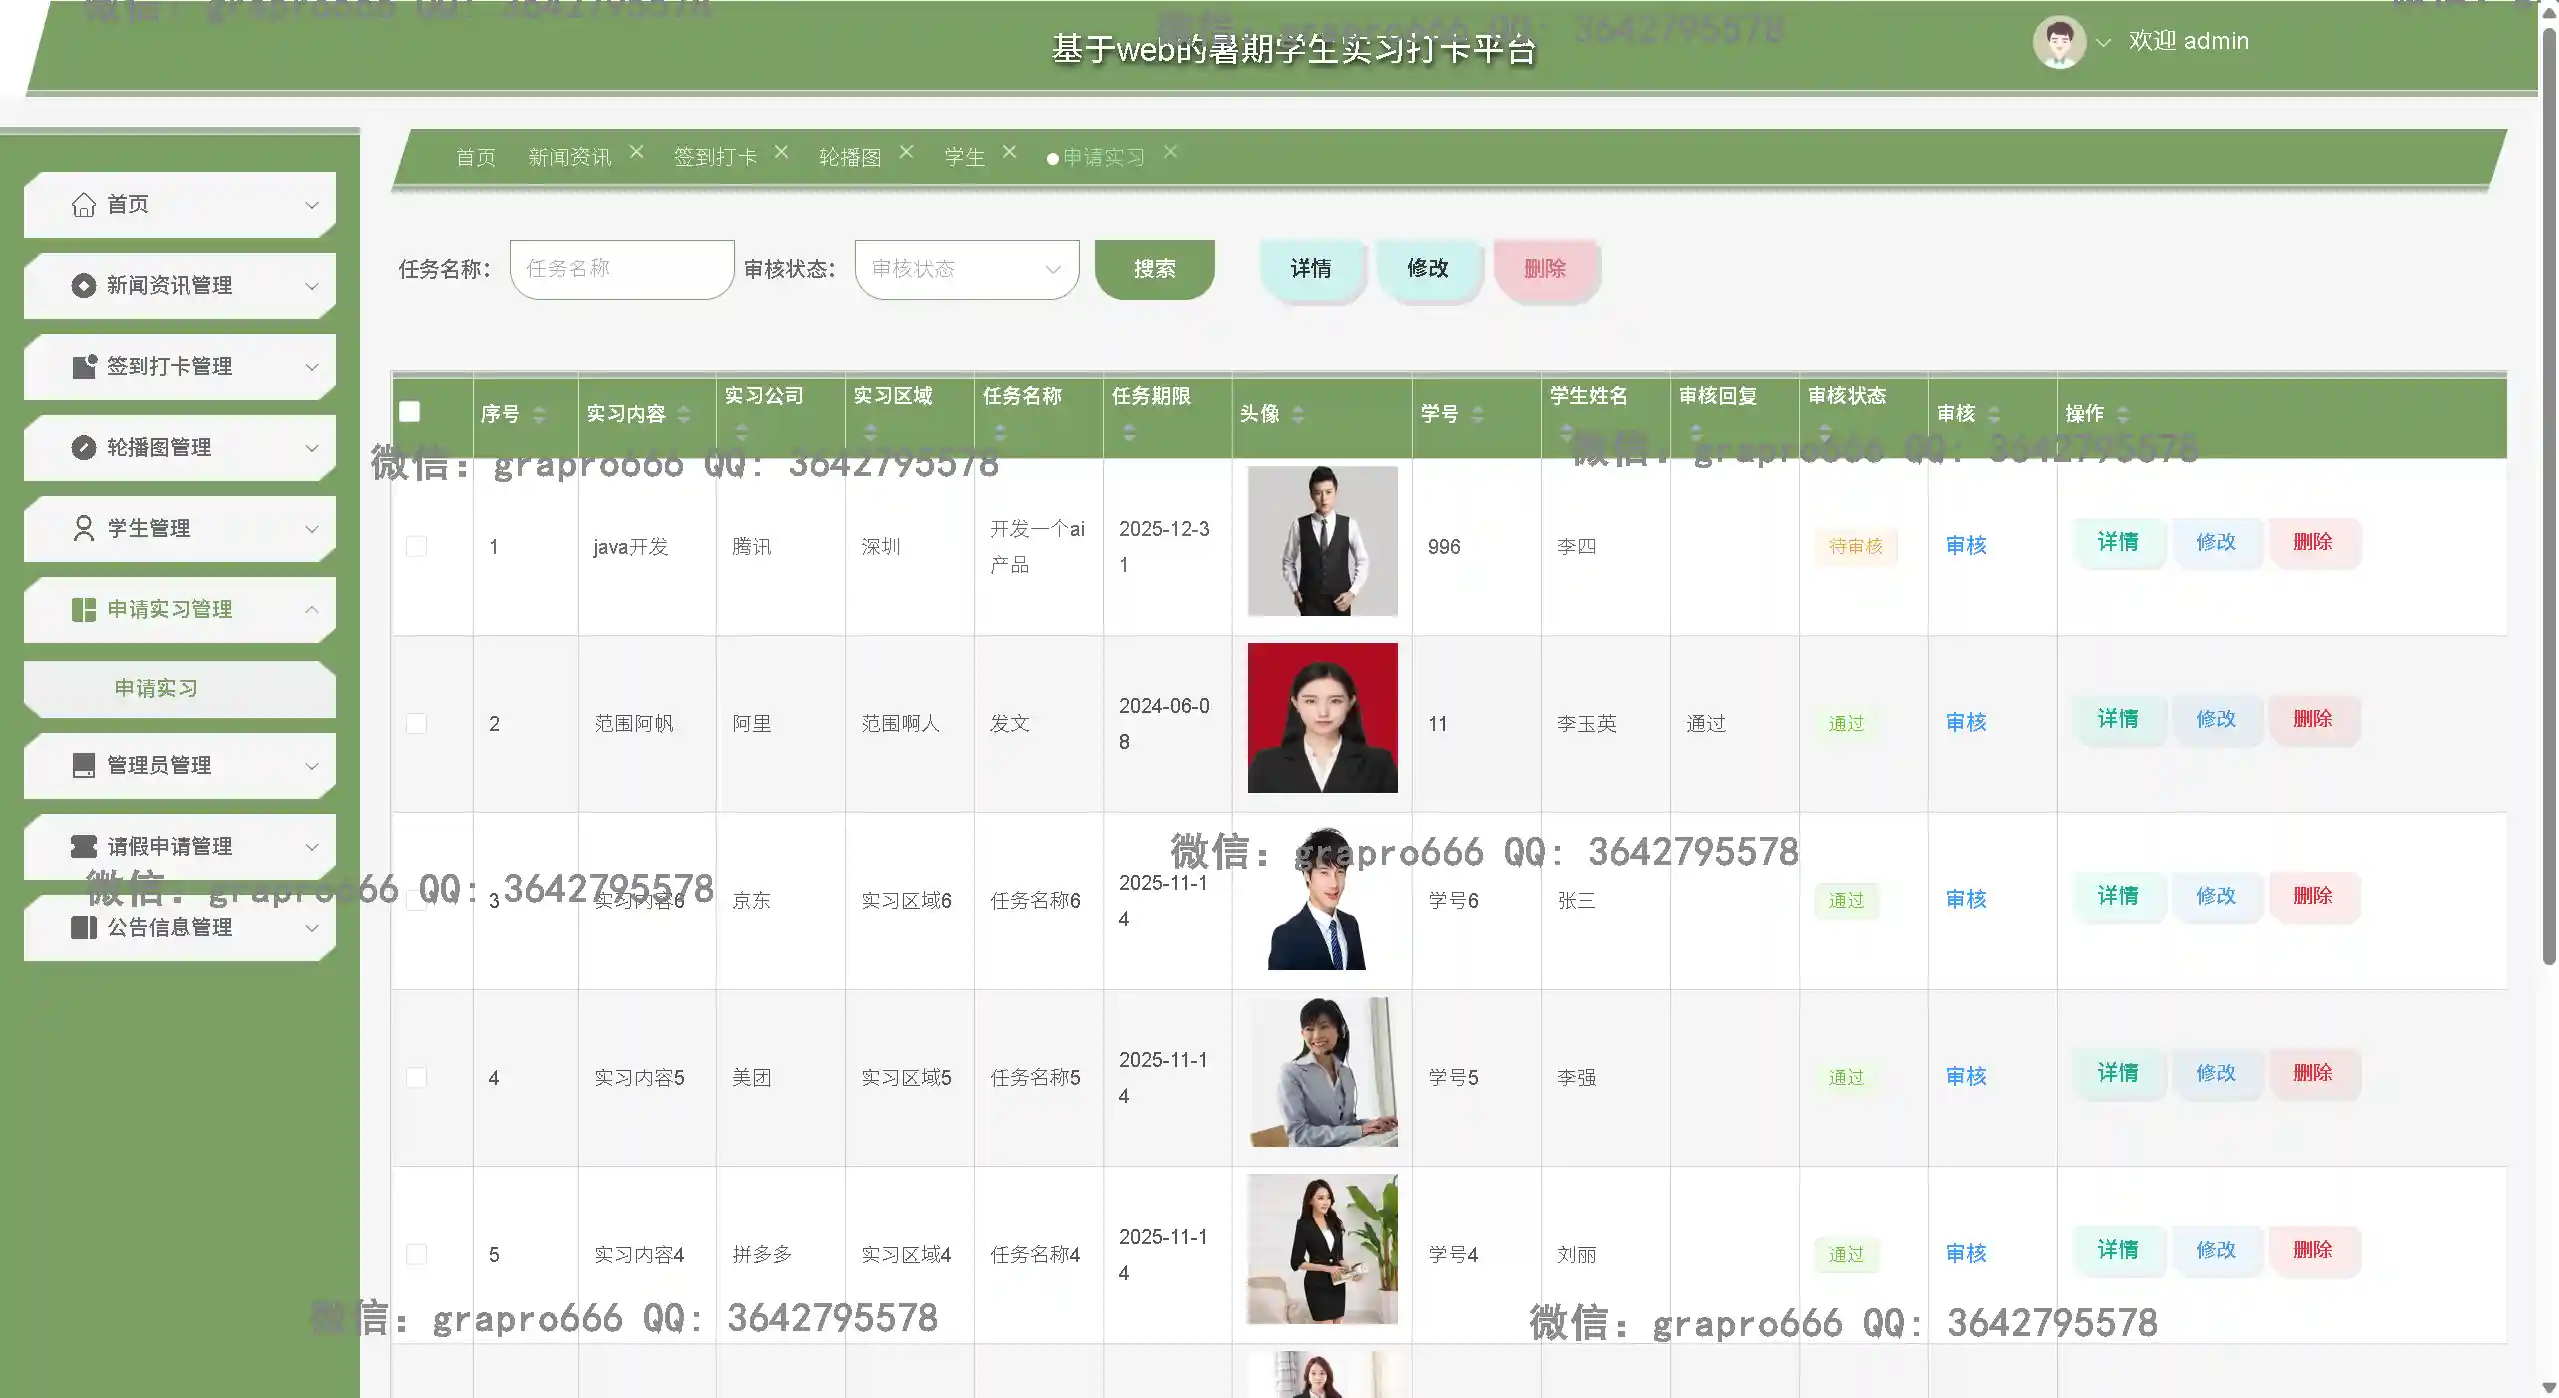Click the news management sidebar icon
2559x1398 pixels.
(x=84, y=286)
